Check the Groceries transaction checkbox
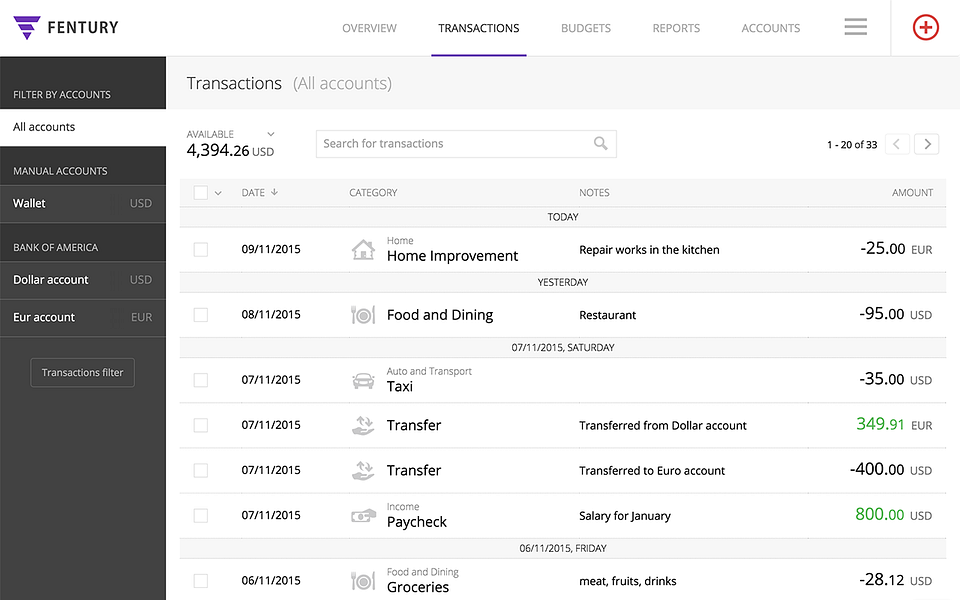 [x=200, y=580]
